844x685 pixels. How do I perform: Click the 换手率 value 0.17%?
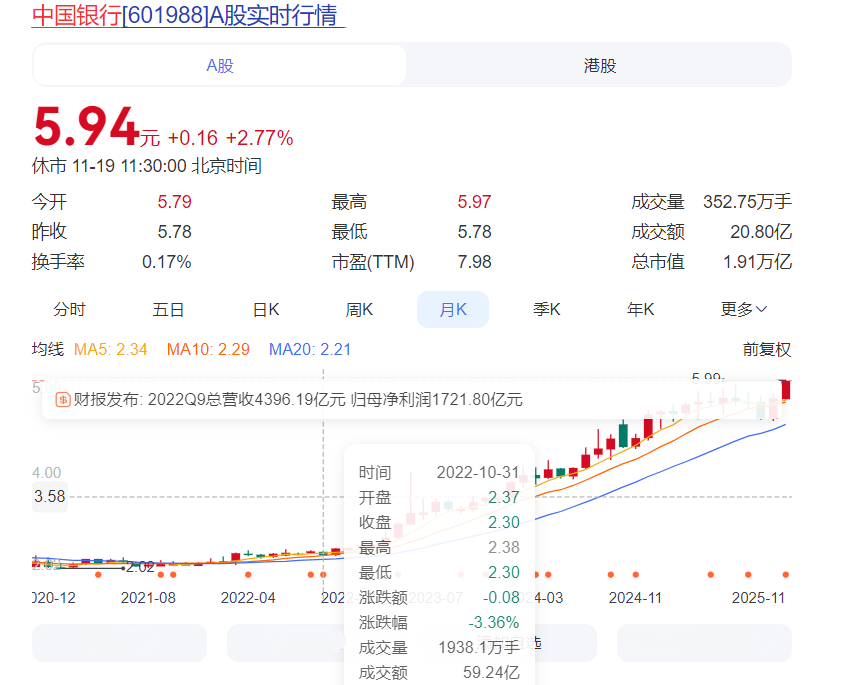[167, 262]
